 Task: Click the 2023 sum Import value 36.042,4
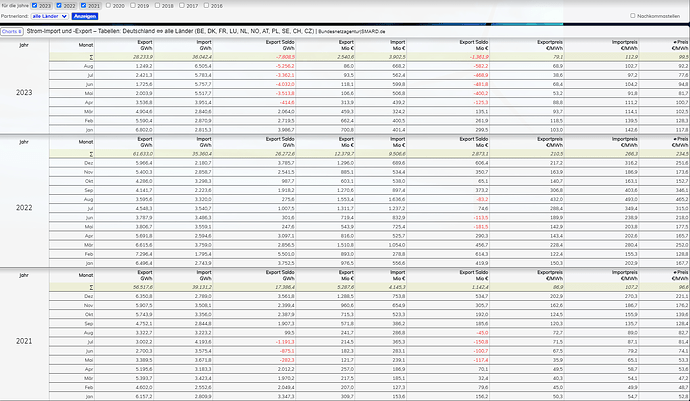[202, 57]
